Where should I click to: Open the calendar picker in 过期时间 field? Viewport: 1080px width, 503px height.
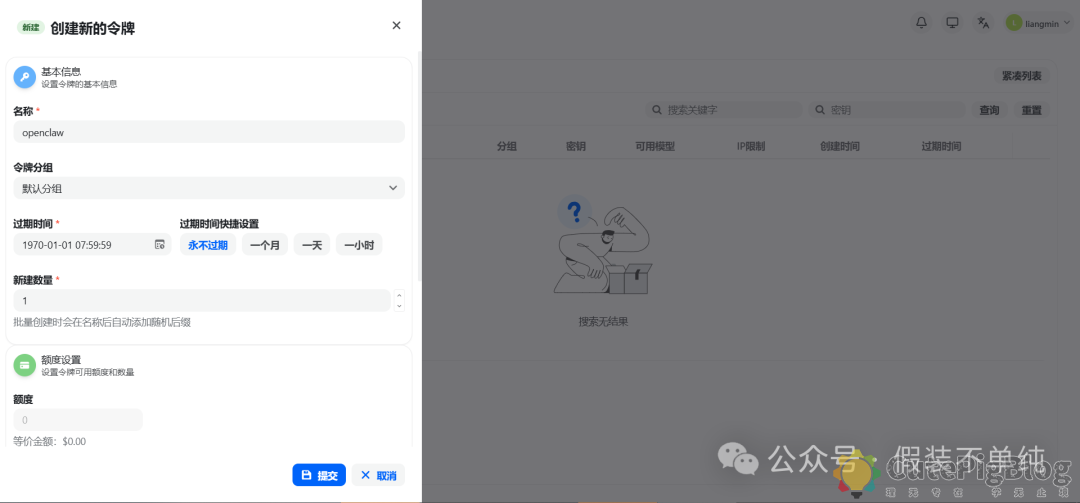click(159, 245)
